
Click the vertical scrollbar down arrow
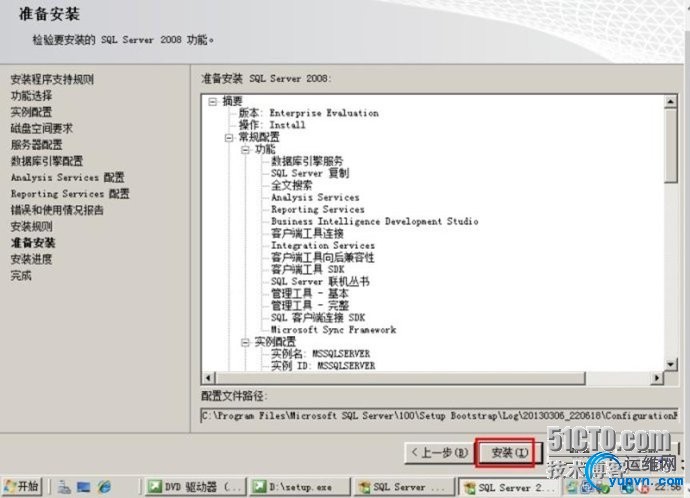[x=670, y=364]
